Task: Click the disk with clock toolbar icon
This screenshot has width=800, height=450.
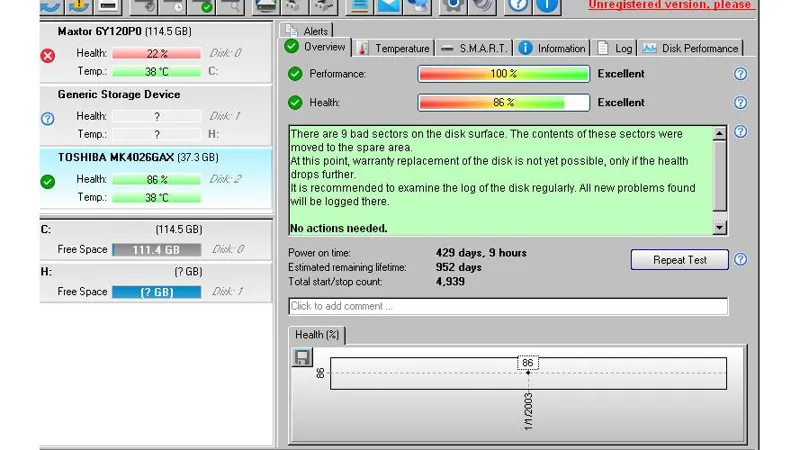Action: pyautogui.click(x=173, y=6)
